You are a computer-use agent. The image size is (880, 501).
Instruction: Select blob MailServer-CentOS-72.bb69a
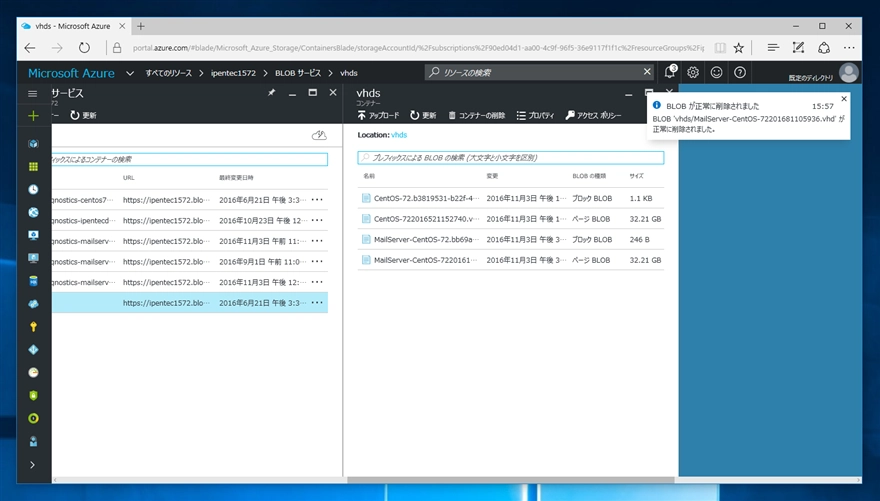pos(511,240)
